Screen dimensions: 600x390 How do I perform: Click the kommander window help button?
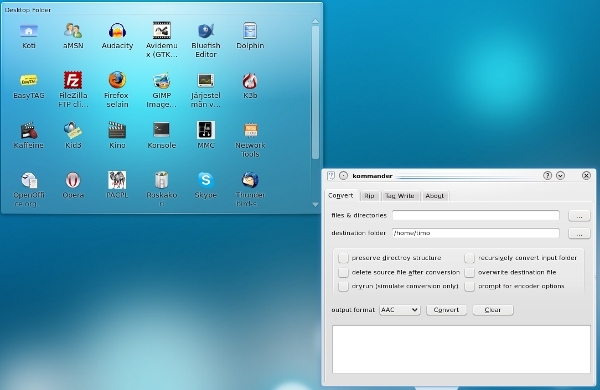(x=547, y=176)
